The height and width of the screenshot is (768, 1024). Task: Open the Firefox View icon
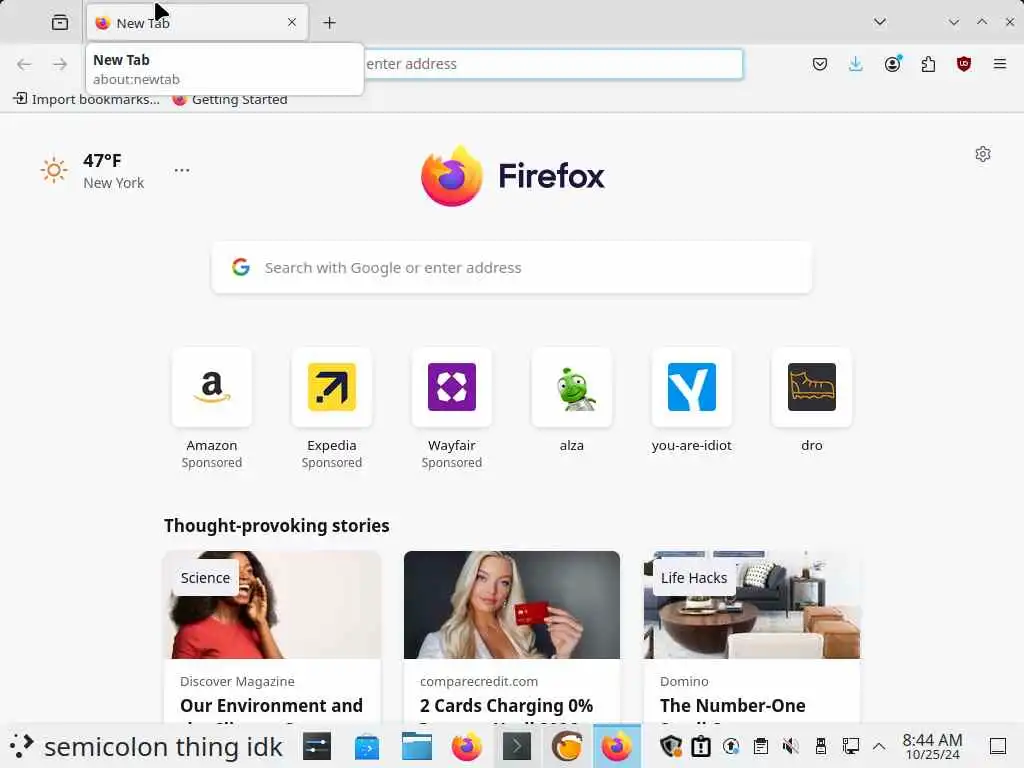[59, 23]
